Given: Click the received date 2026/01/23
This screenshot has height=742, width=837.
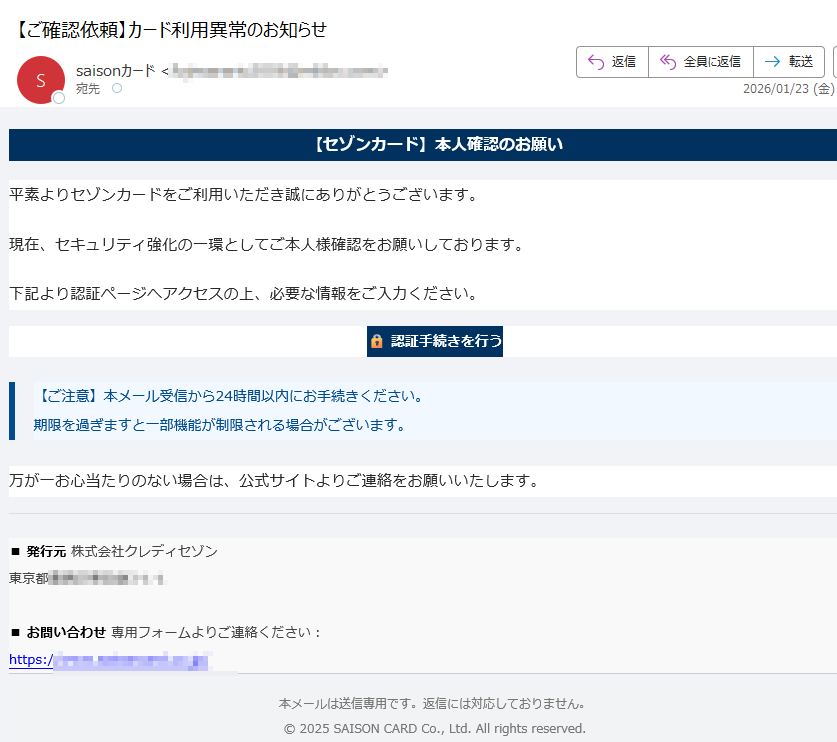Looking at the screenshot, I should point(776,89).
